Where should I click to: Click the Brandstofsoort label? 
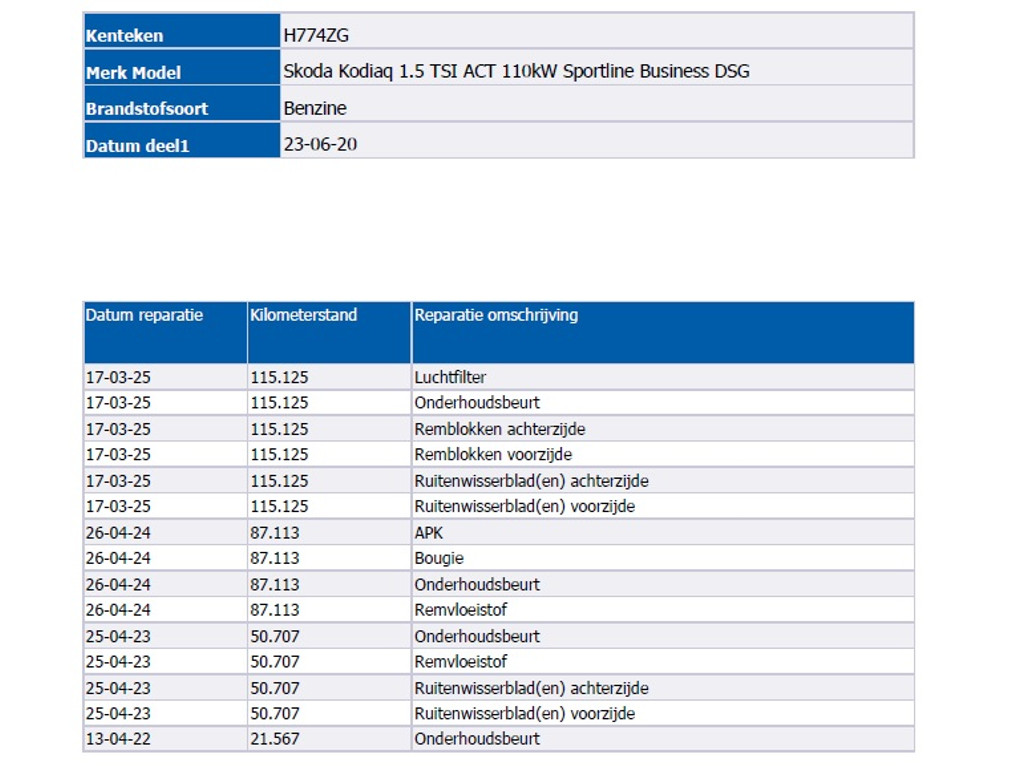click(x=147, y=108)
